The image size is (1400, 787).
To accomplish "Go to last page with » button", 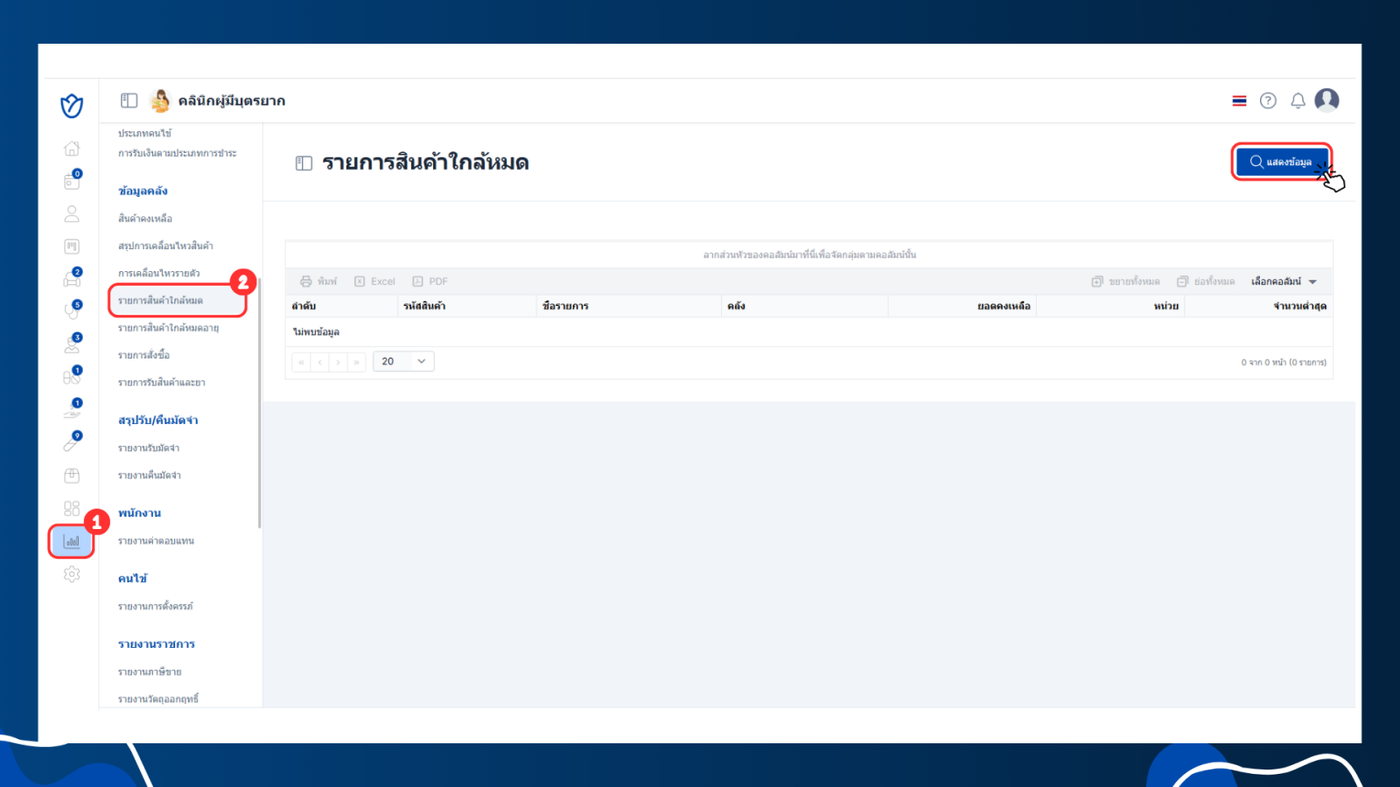I will coord(356,362).
